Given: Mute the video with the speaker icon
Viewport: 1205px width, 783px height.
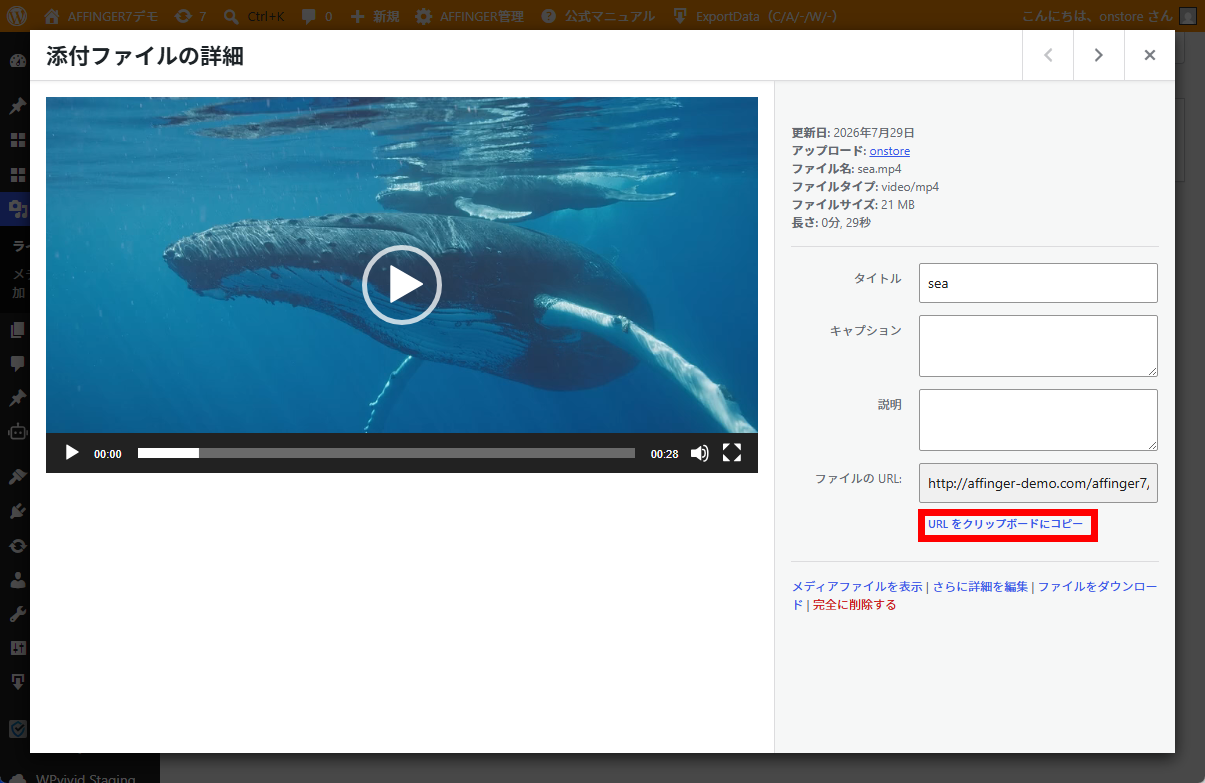Looking at the screenshot, I should tap(700, 453).
